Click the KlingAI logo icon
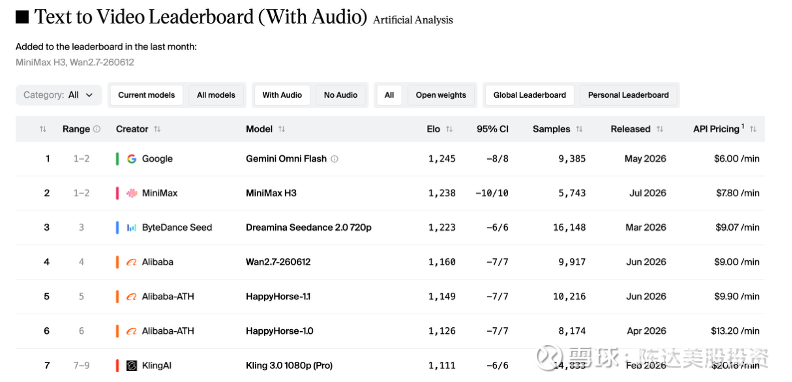The width and height of the screenshot is (792, 382). [x=131, y=365]
